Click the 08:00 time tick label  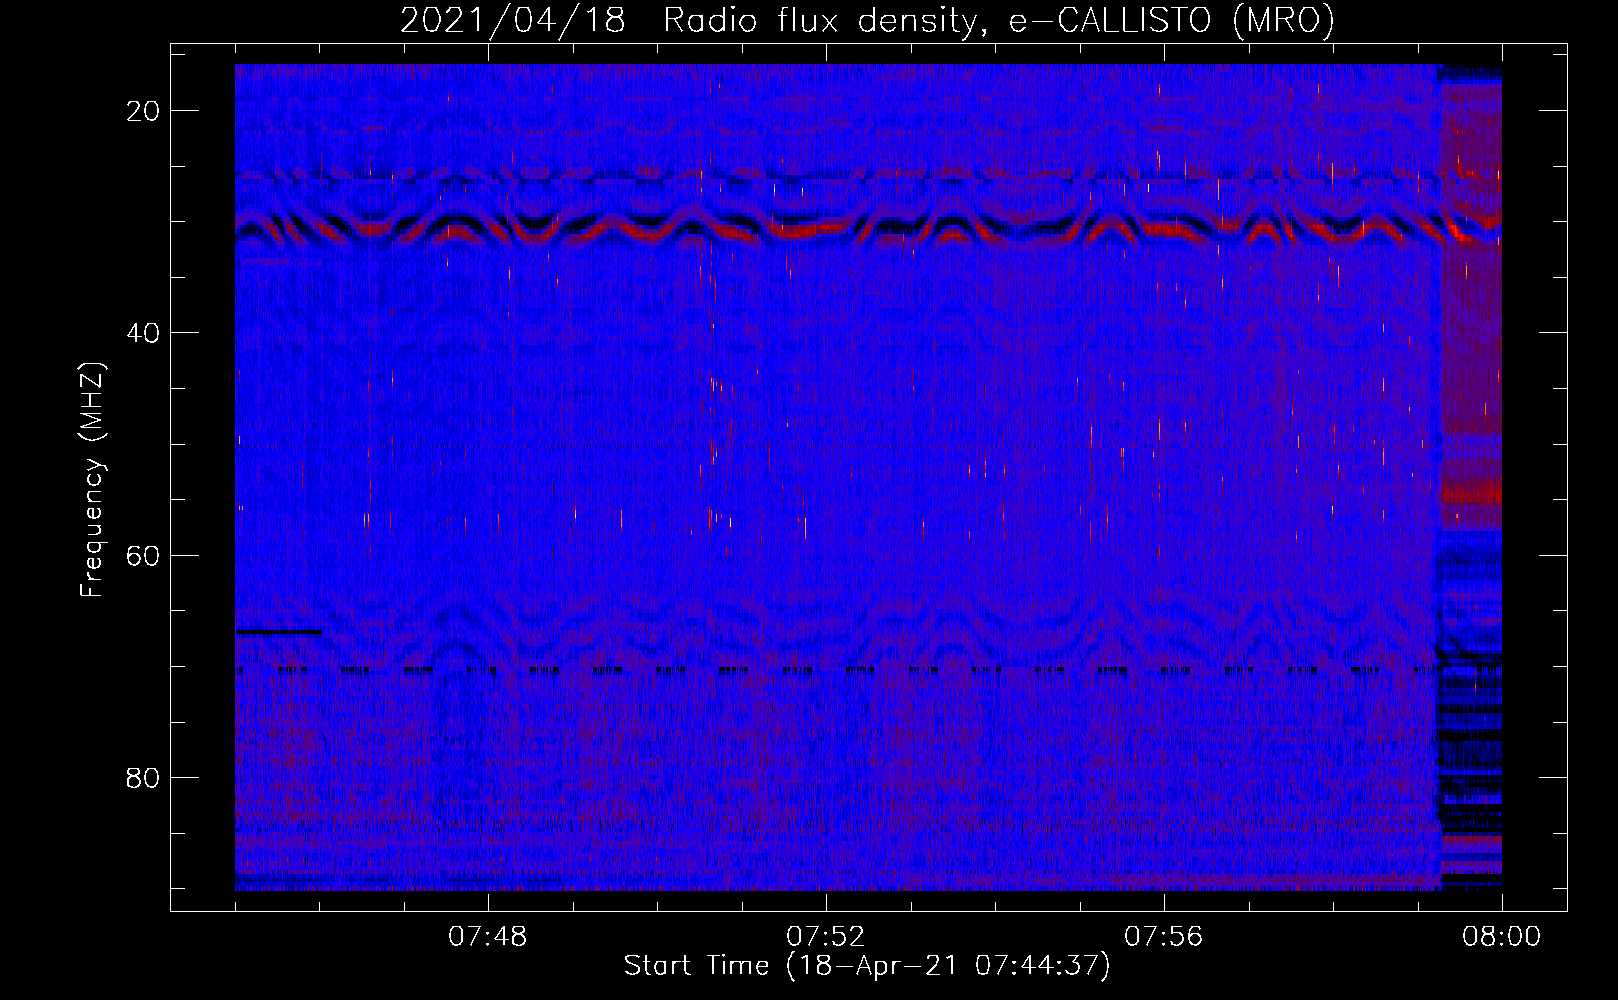coord(1501,937)
